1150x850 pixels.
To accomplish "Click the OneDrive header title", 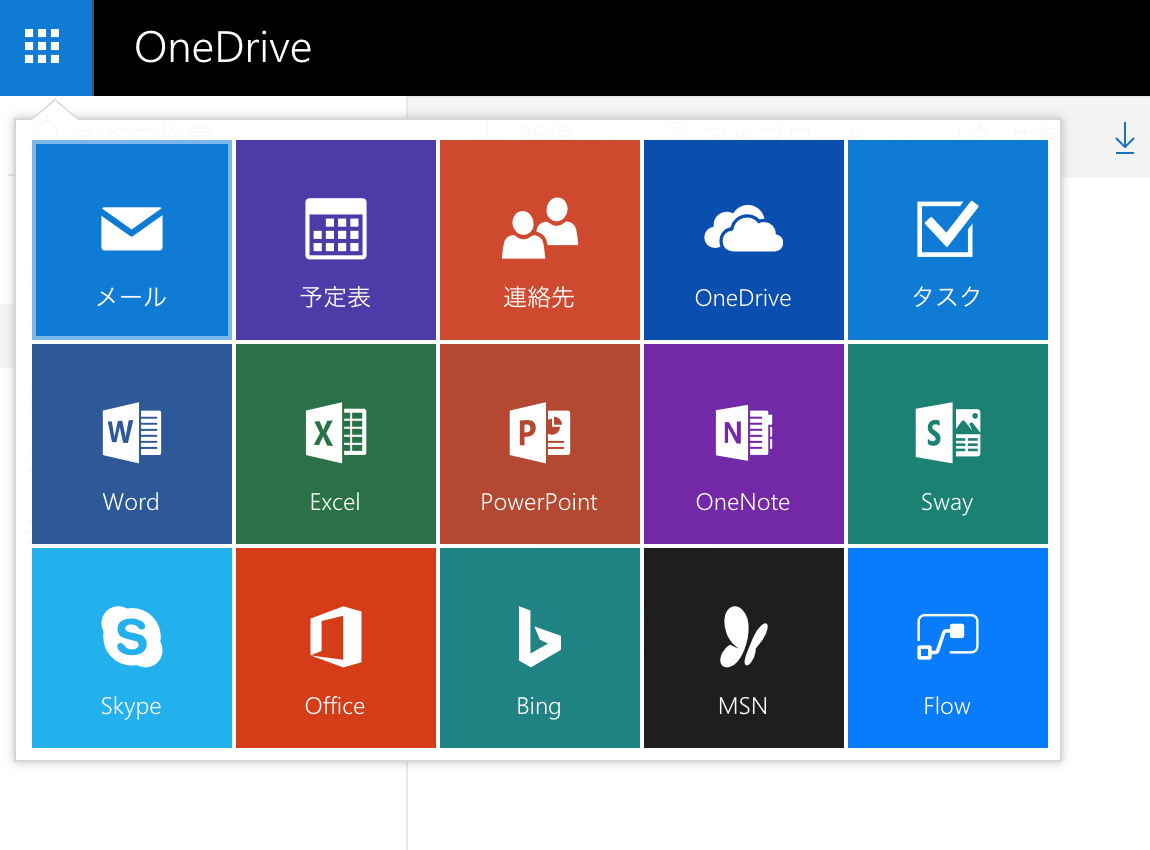I will [223, 48].
